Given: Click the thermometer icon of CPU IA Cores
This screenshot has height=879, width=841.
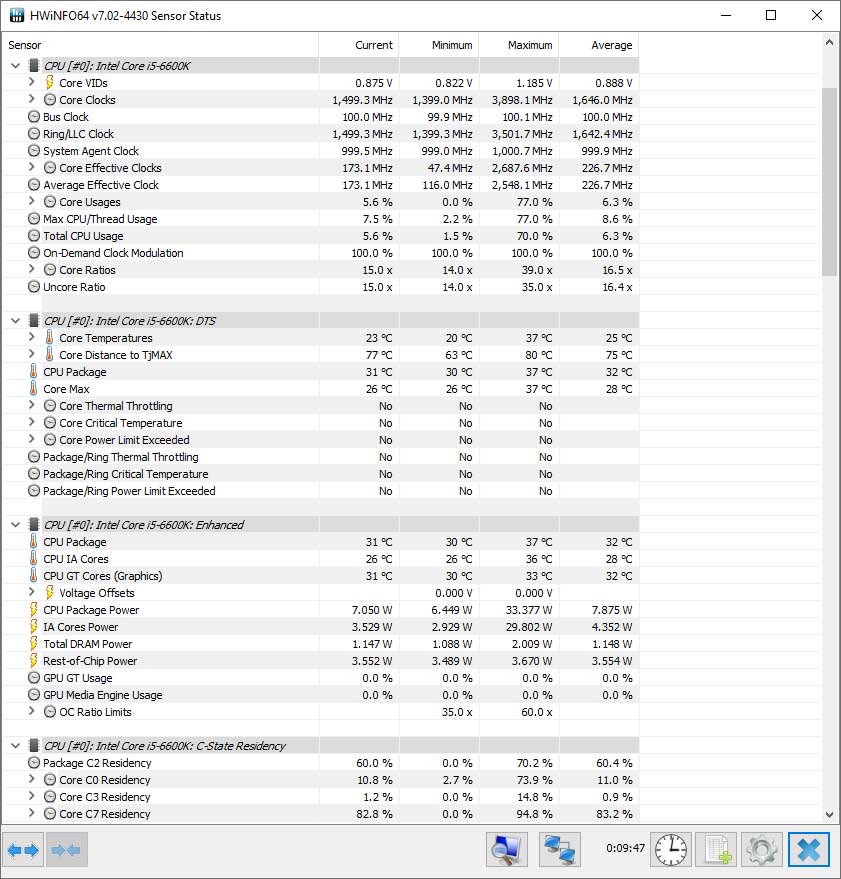Looking at the screenshot, I should point(34,559).
